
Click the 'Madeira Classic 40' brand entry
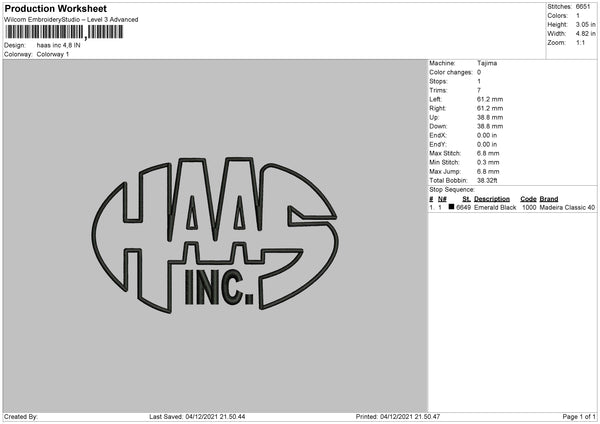tap(567, 207)
